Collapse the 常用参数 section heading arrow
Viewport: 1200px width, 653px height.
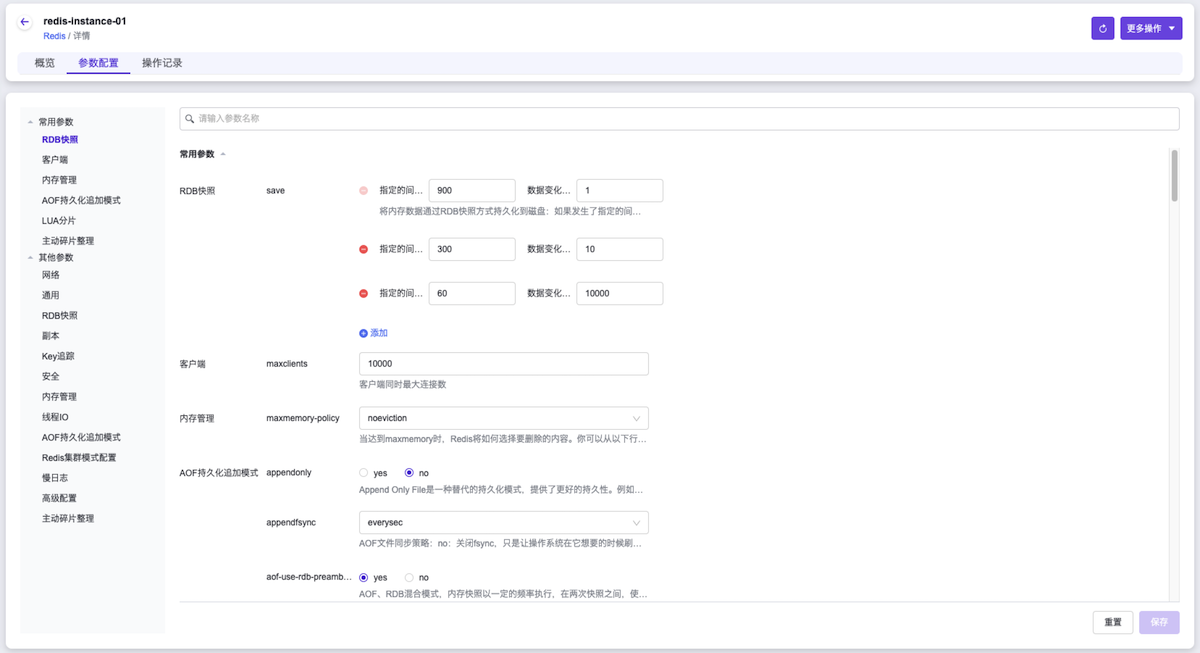coord(223,154)
